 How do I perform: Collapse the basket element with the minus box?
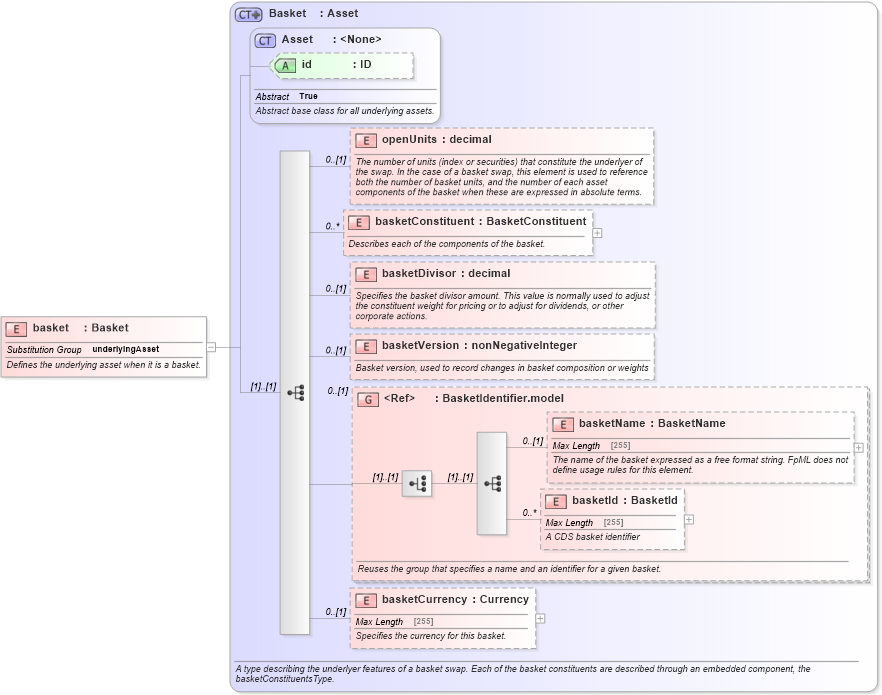pyautogui.click(x=212, y=347)
